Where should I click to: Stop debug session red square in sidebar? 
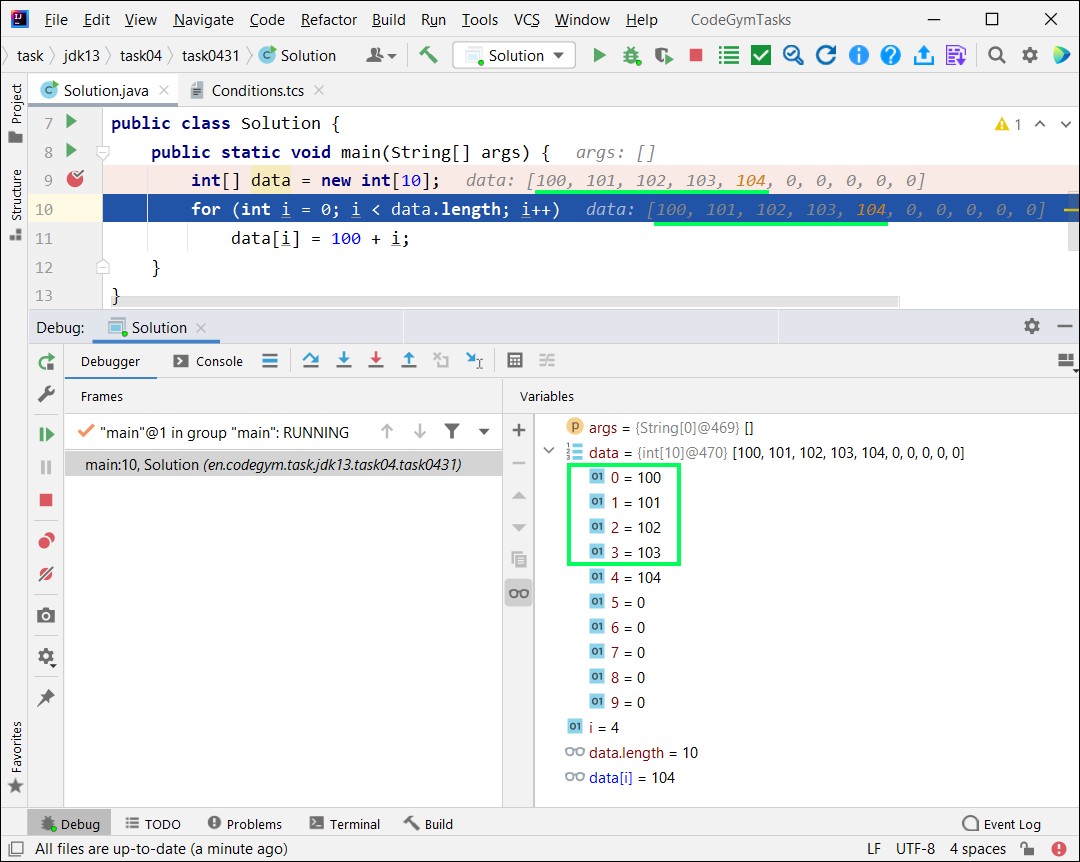tap(46, 500)
